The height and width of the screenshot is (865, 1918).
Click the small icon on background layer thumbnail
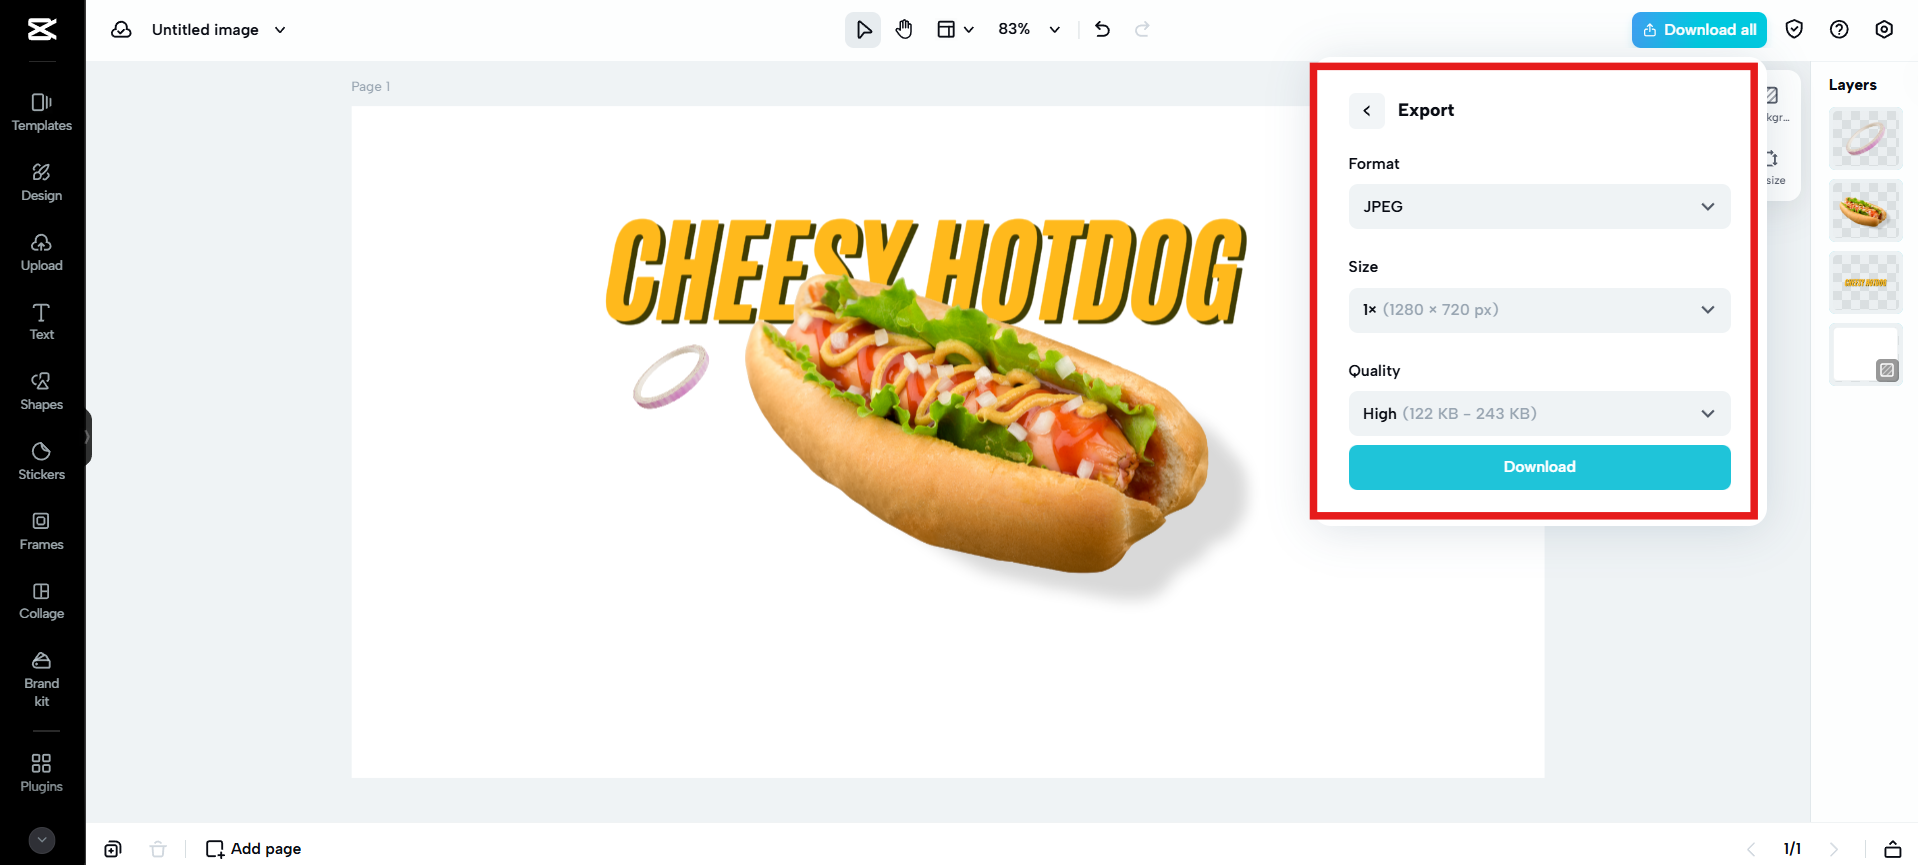click(x=1887, y=370)
